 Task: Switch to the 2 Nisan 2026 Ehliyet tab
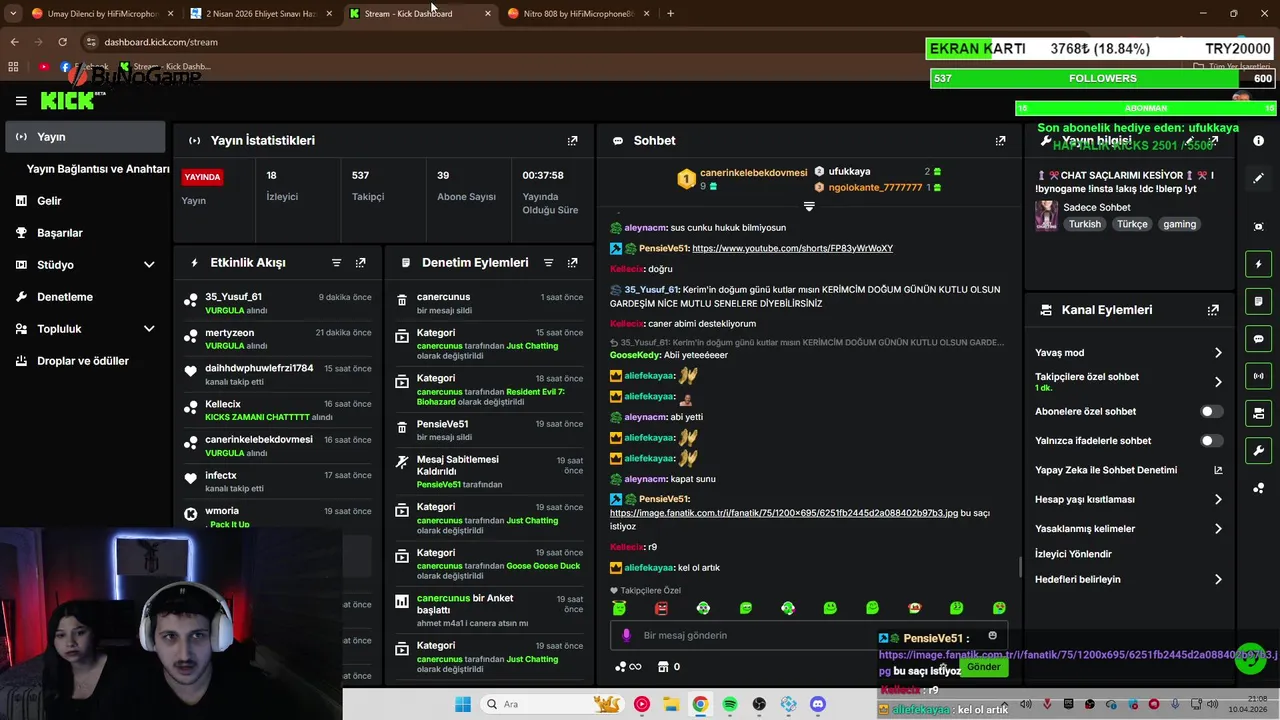tap(263, 13)
